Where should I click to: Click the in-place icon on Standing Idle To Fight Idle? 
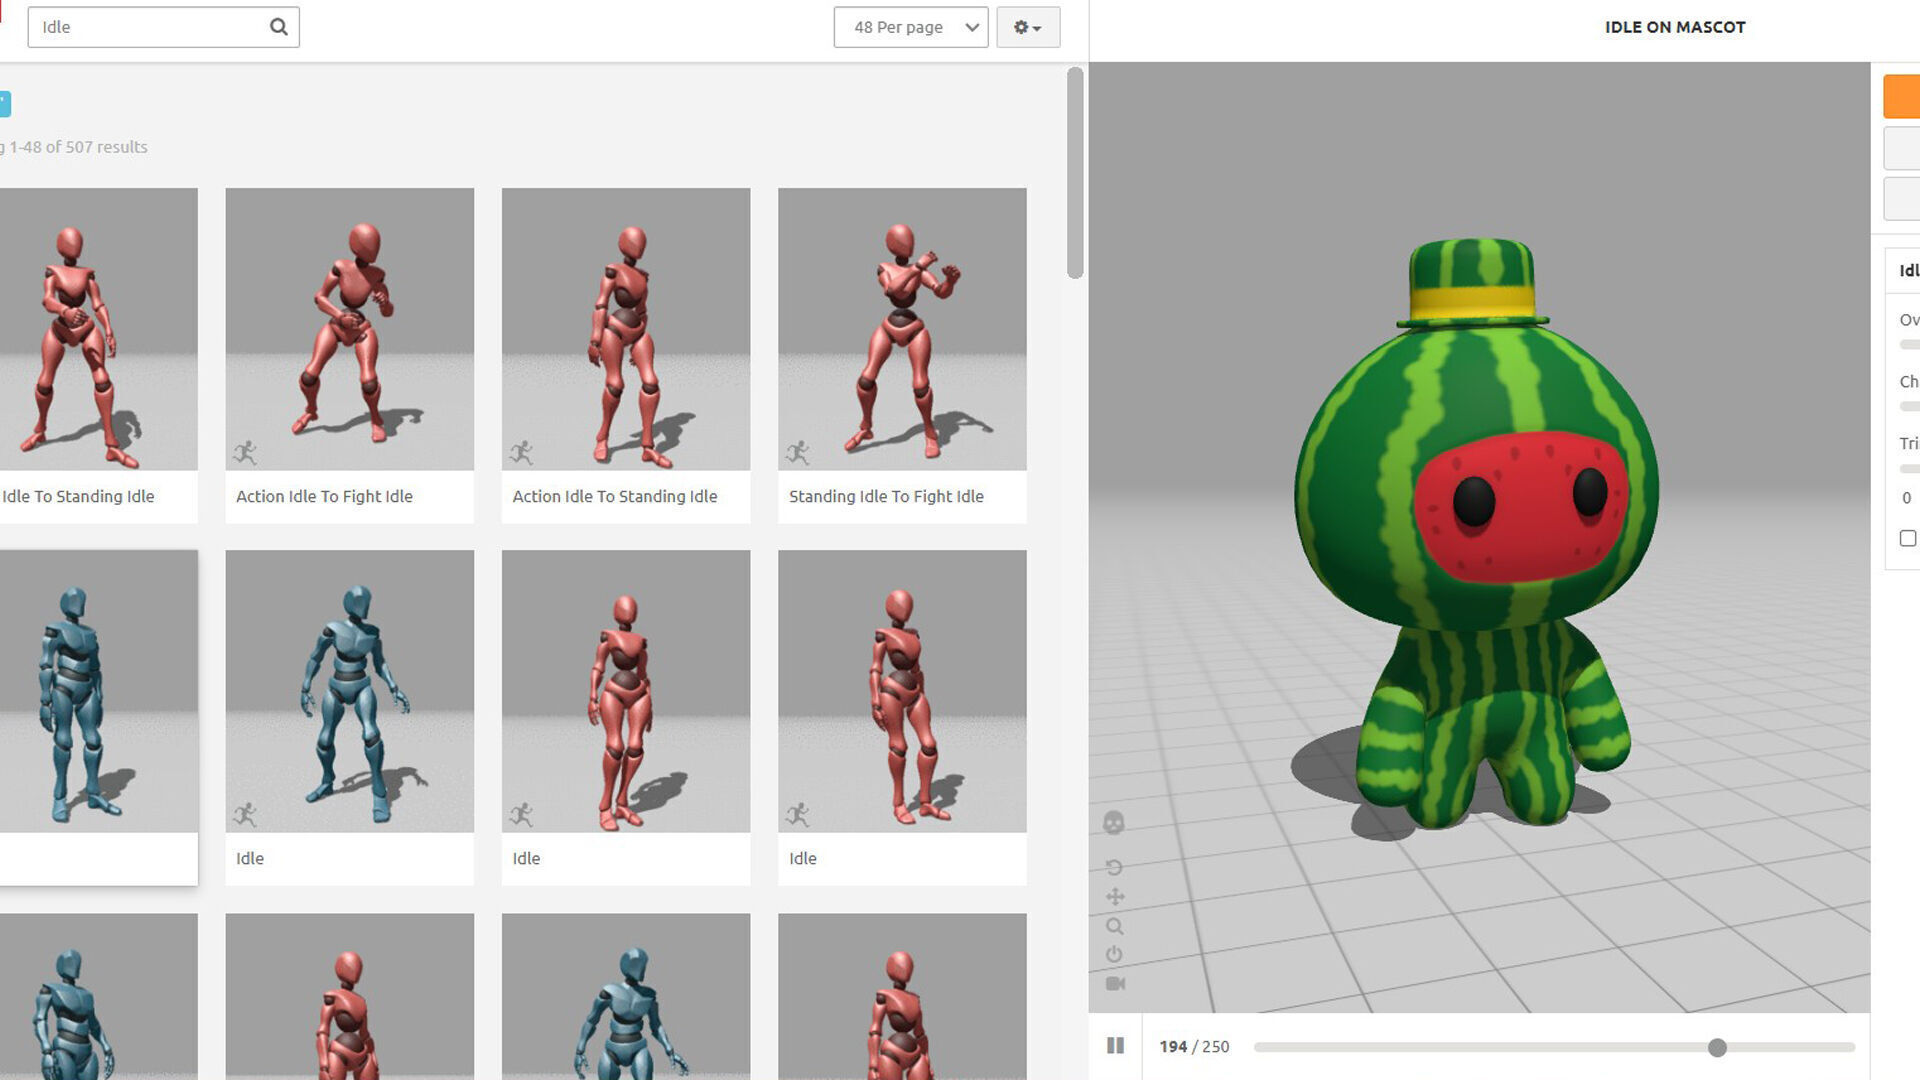pyautogui.click(x=798, y=453)
